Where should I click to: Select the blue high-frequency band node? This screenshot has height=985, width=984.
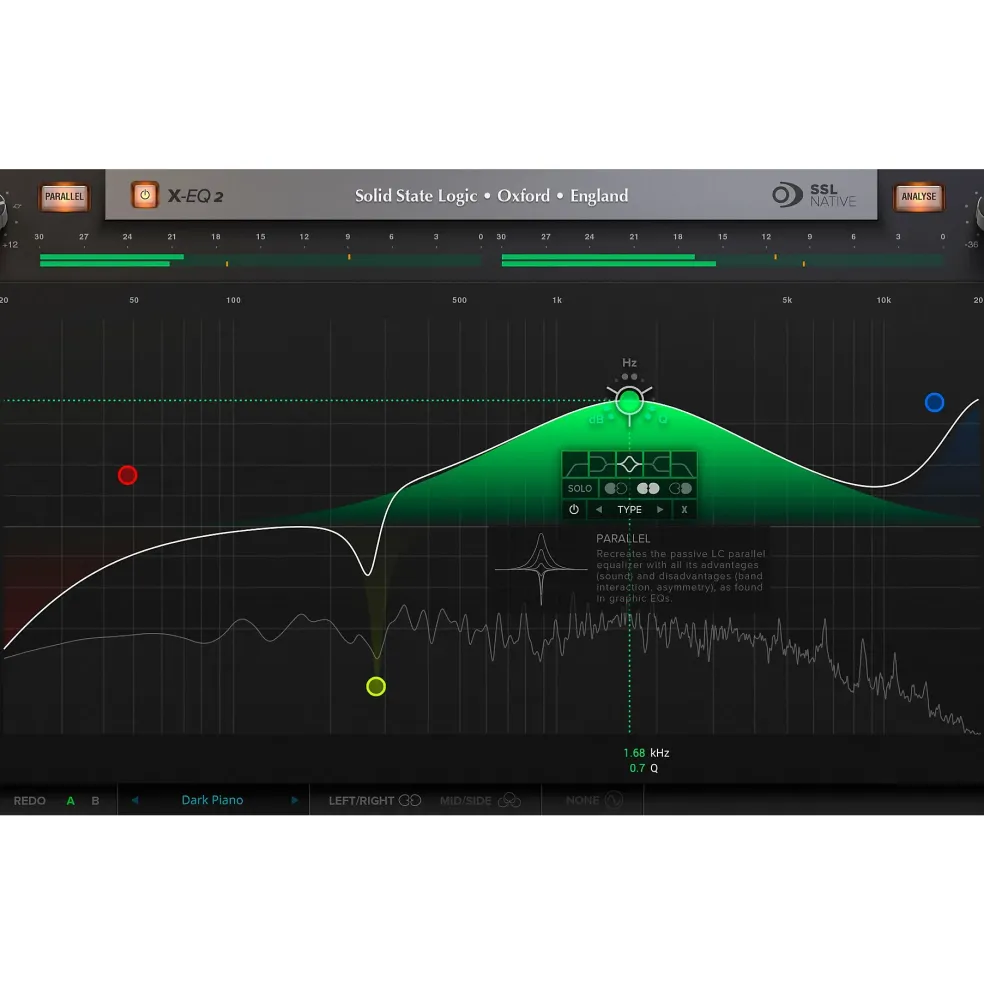tap(934, 402)
